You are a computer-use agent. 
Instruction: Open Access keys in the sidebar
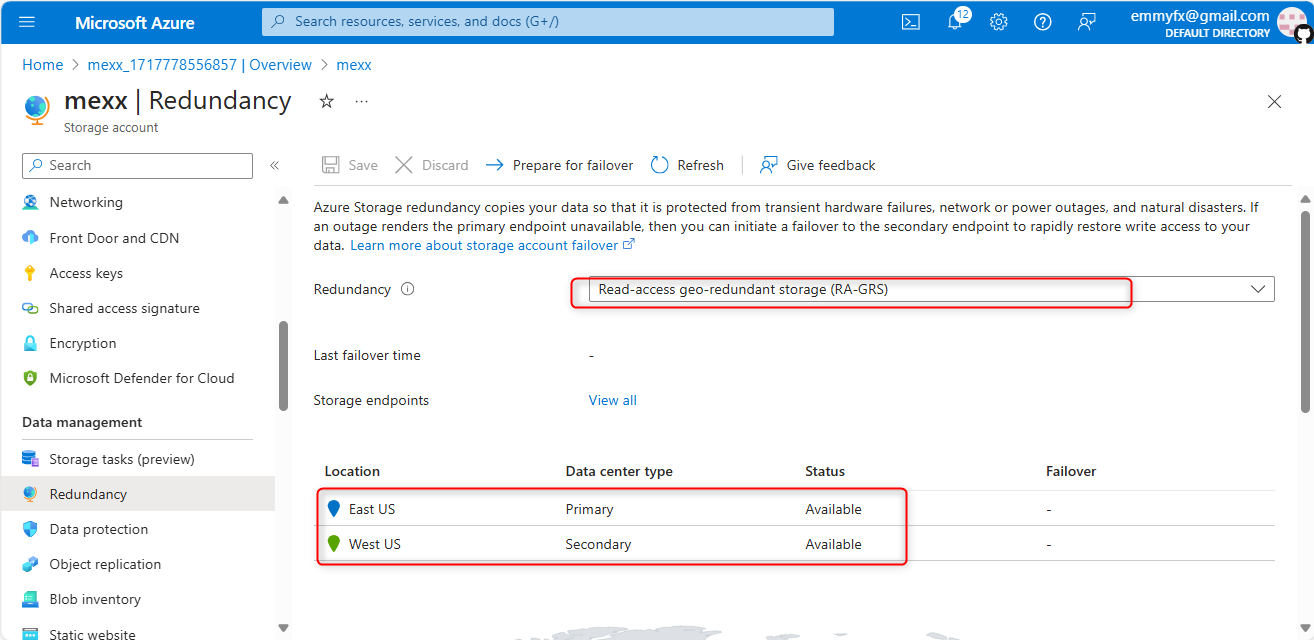click(86, 273)
